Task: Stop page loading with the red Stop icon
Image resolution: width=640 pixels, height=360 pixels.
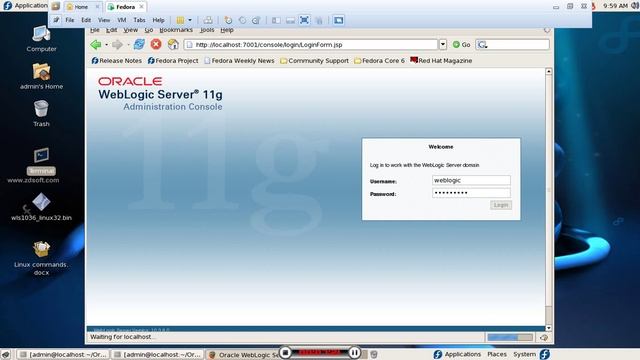Action: point(156,44)
